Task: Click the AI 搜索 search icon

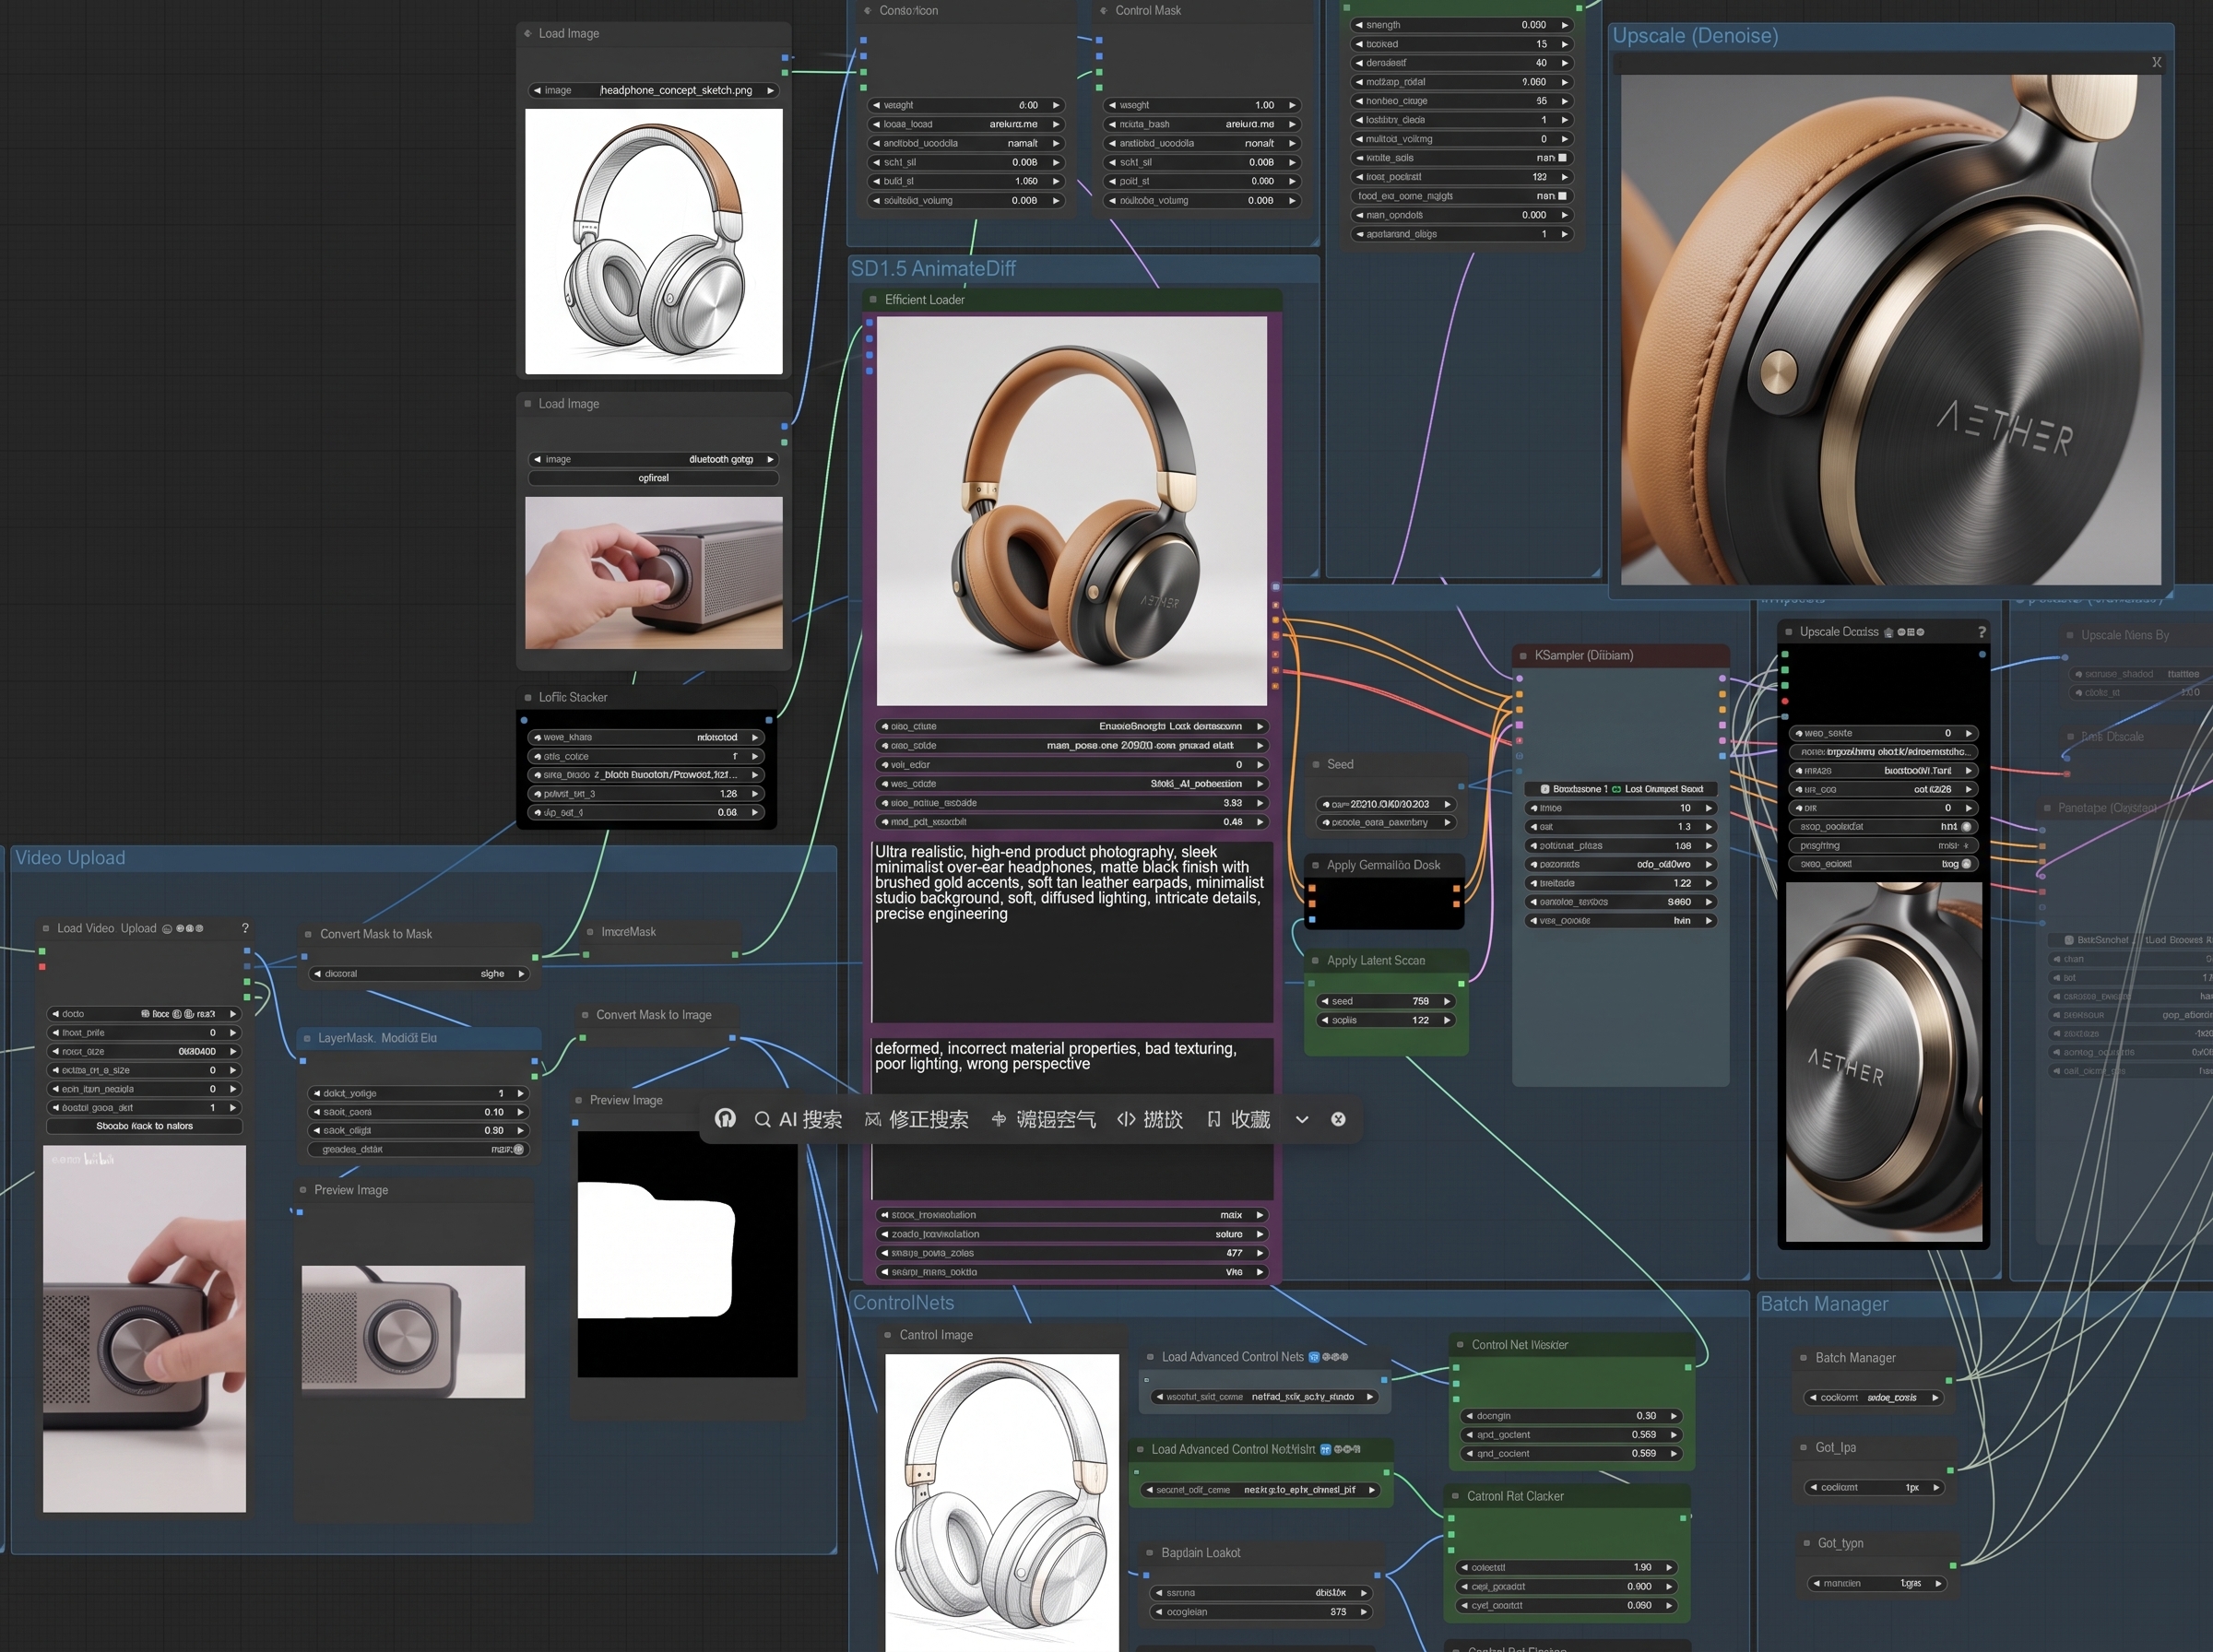Action: 762,1119
